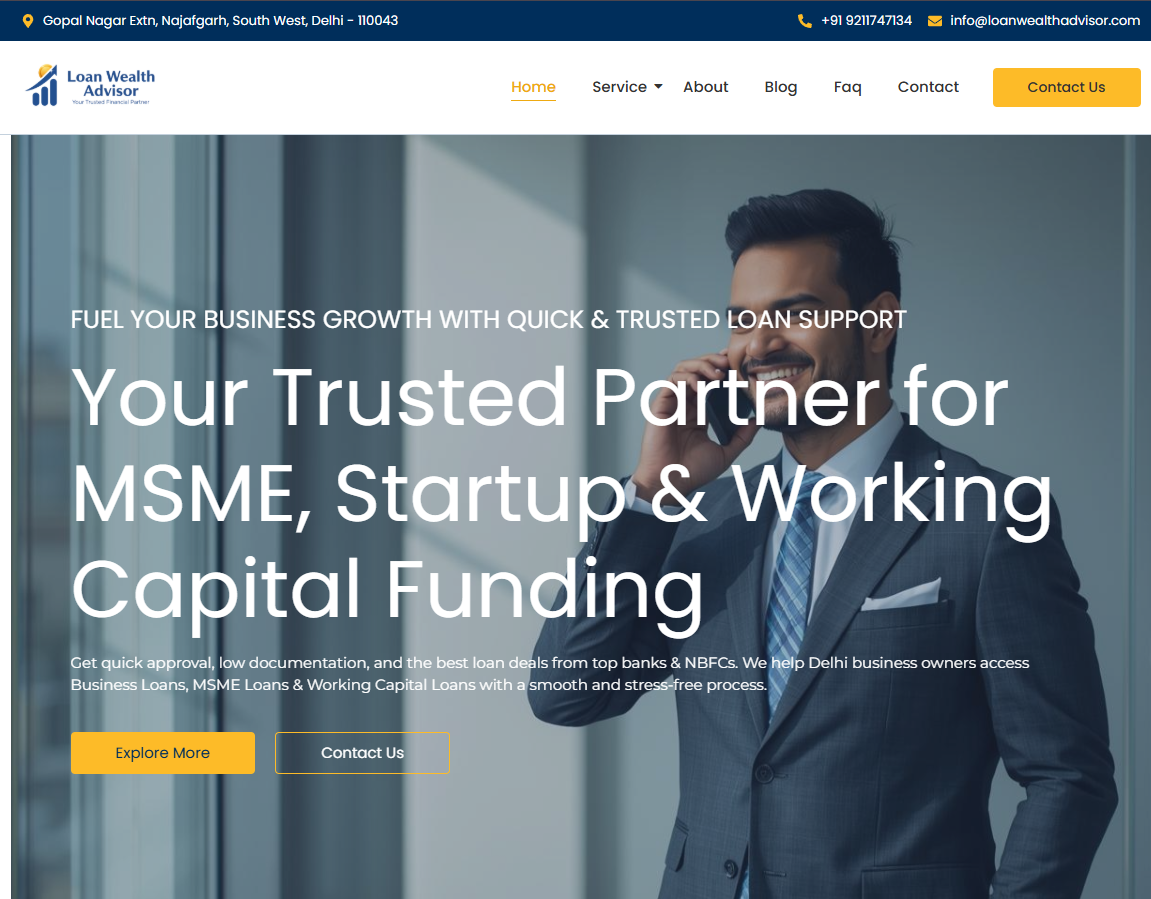Click the location pin icon in top bar
Screen dimensions: 1151x899
28,21
